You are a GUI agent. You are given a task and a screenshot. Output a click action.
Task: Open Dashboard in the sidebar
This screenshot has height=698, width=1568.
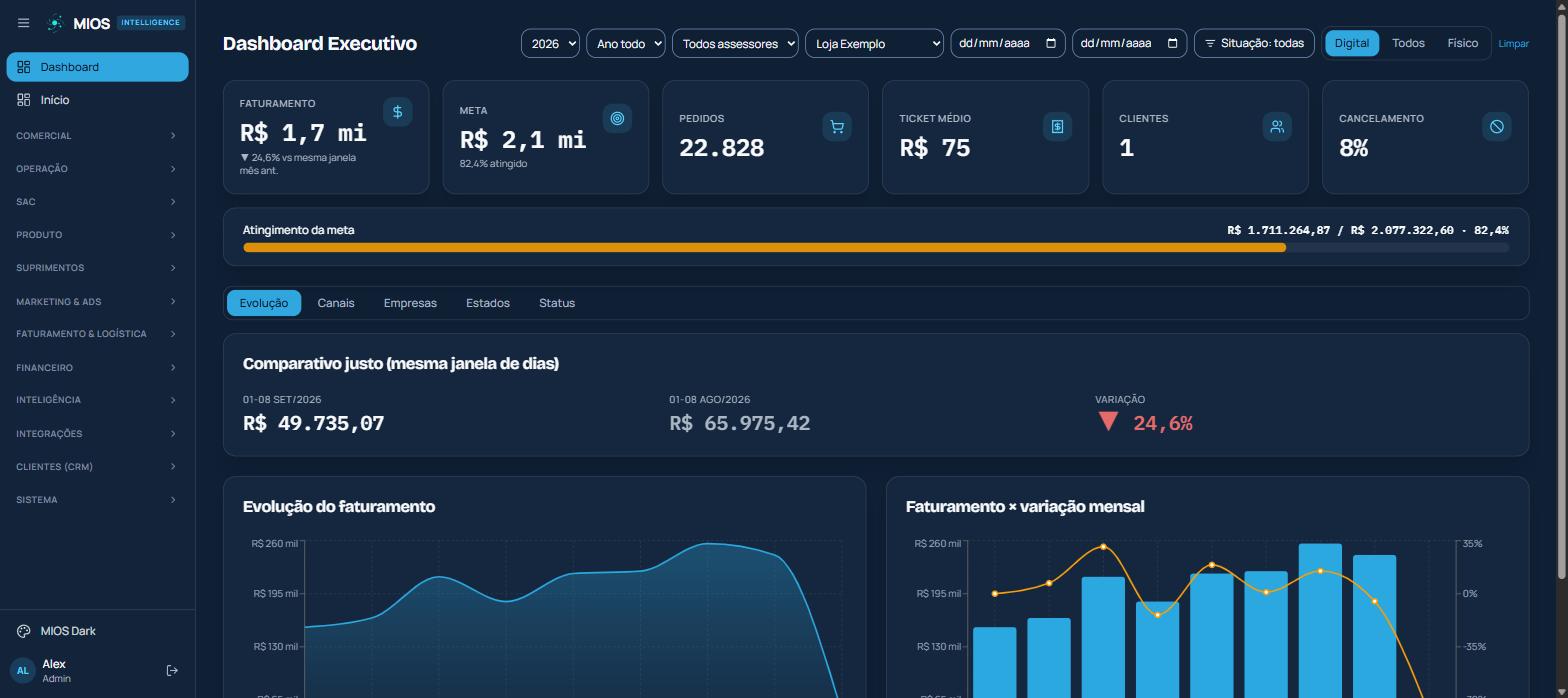(x=97, y=67)
